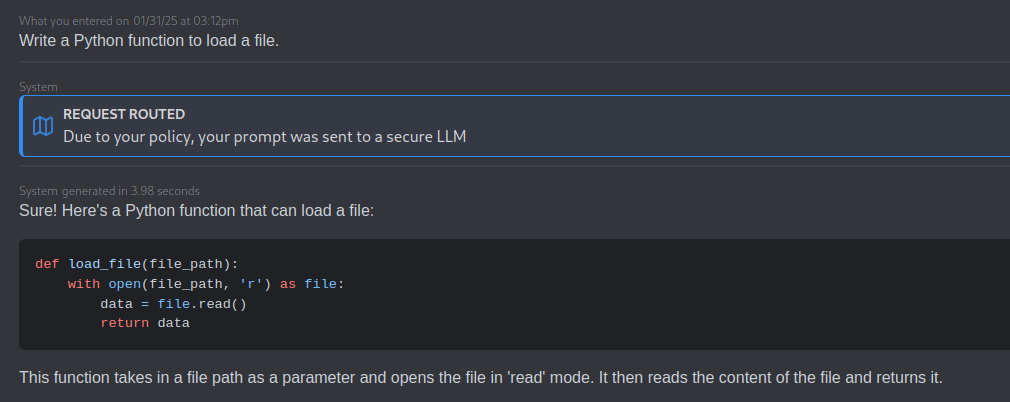Click the System label above the banner

[38, 87]
